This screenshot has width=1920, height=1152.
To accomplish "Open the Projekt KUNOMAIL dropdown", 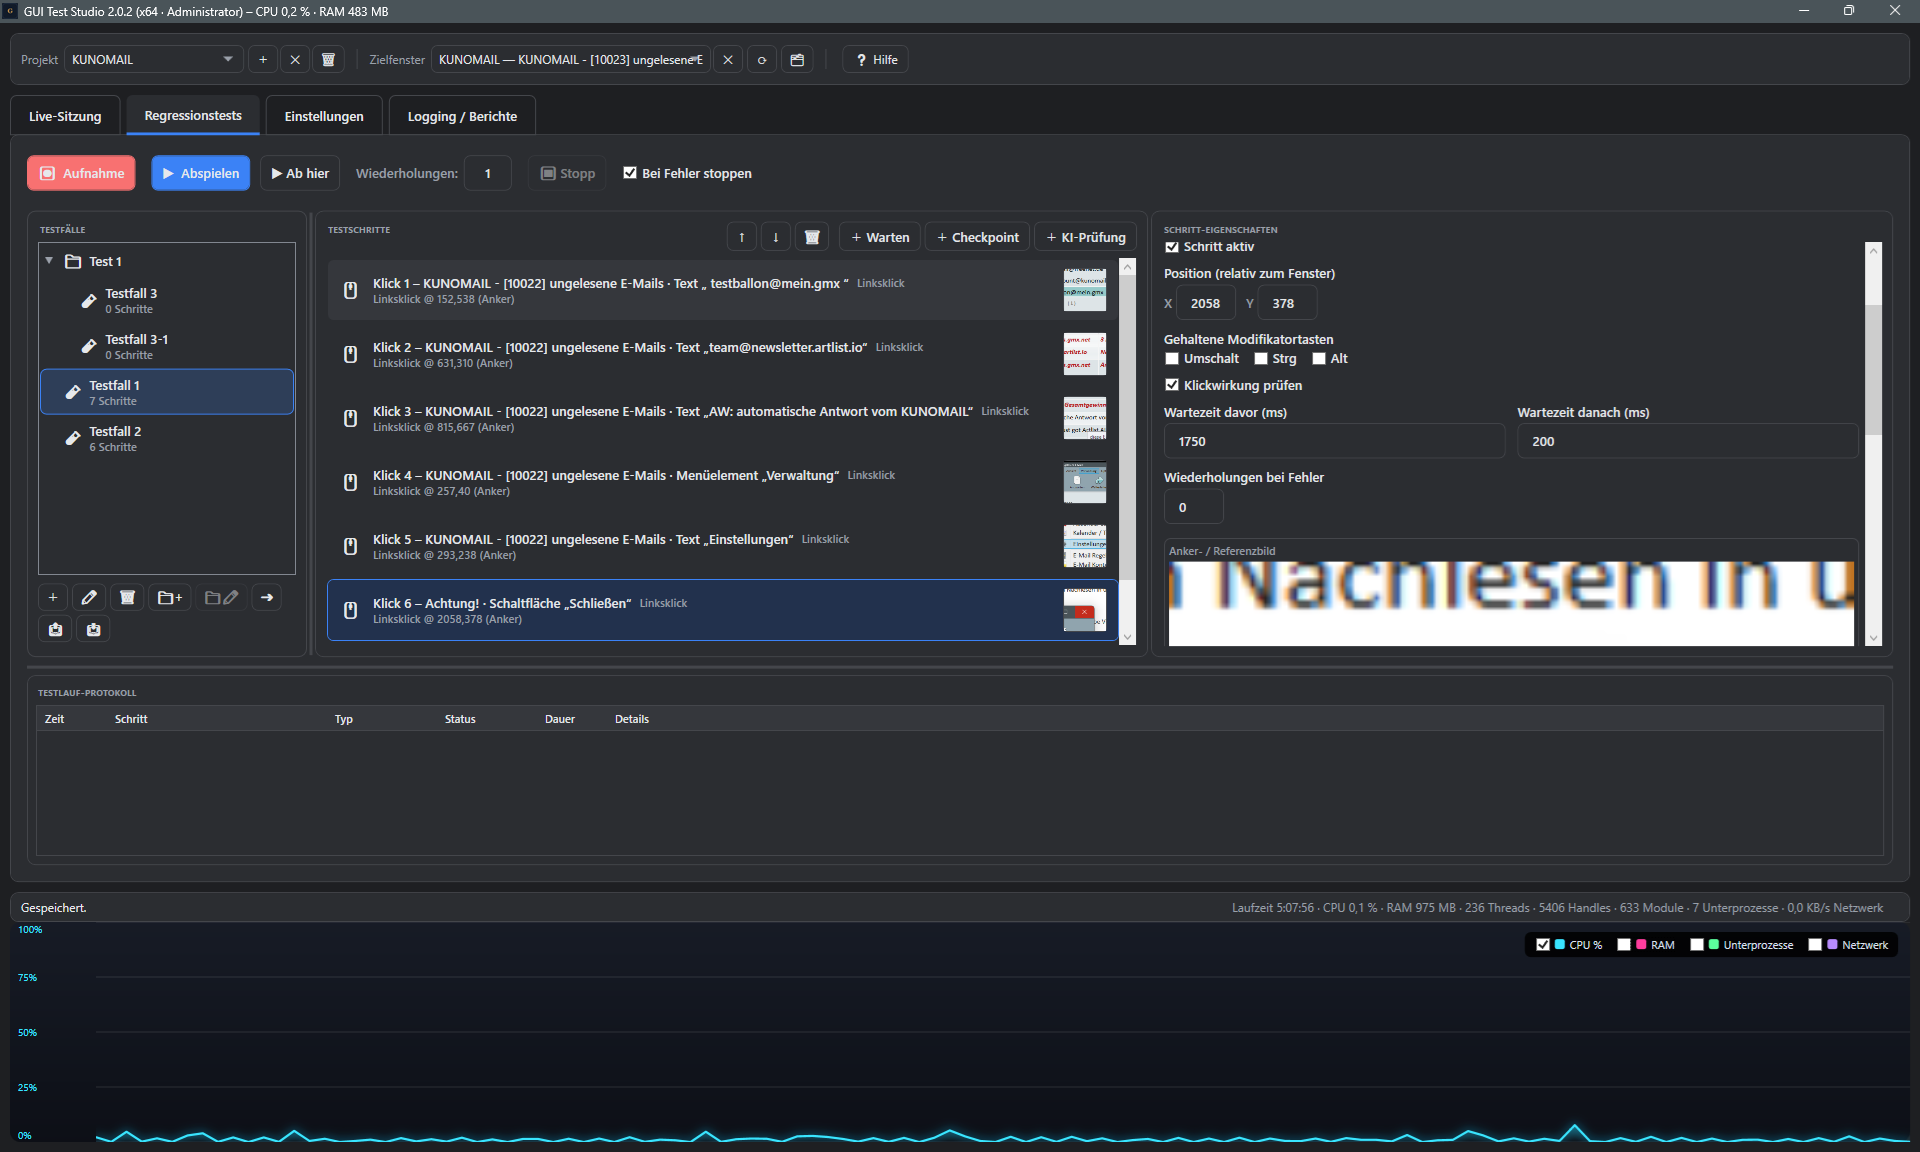I will [x=154, y=60].
